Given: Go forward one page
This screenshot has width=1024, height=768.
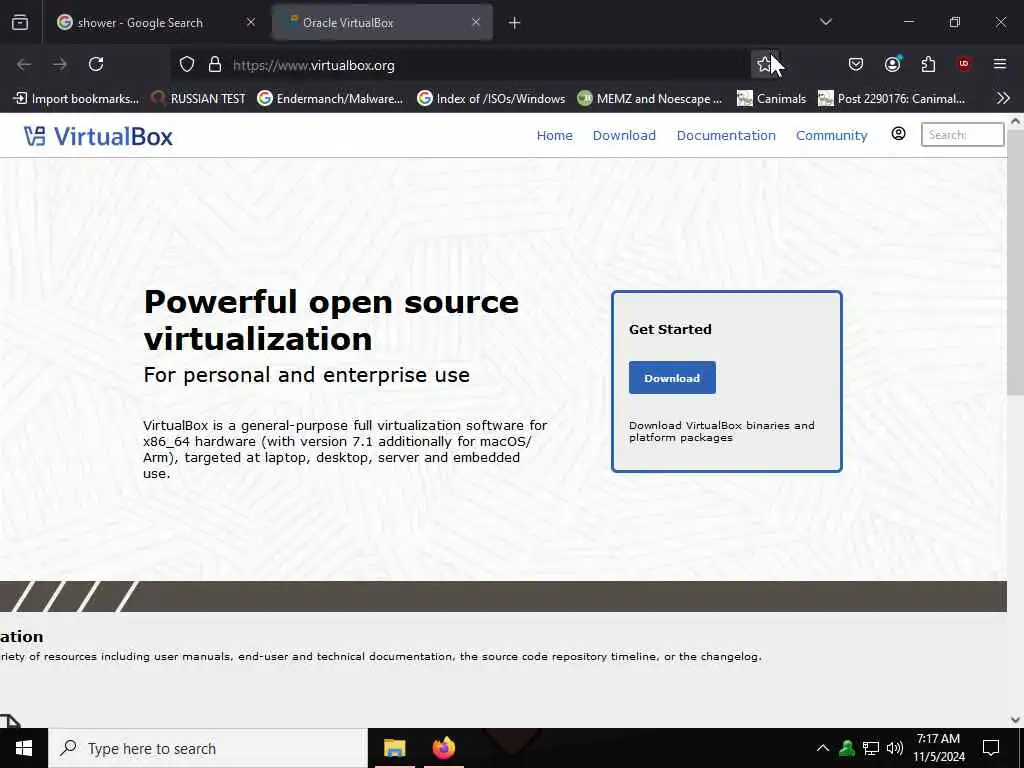Looking at the screenshot, I should point(60,64).
